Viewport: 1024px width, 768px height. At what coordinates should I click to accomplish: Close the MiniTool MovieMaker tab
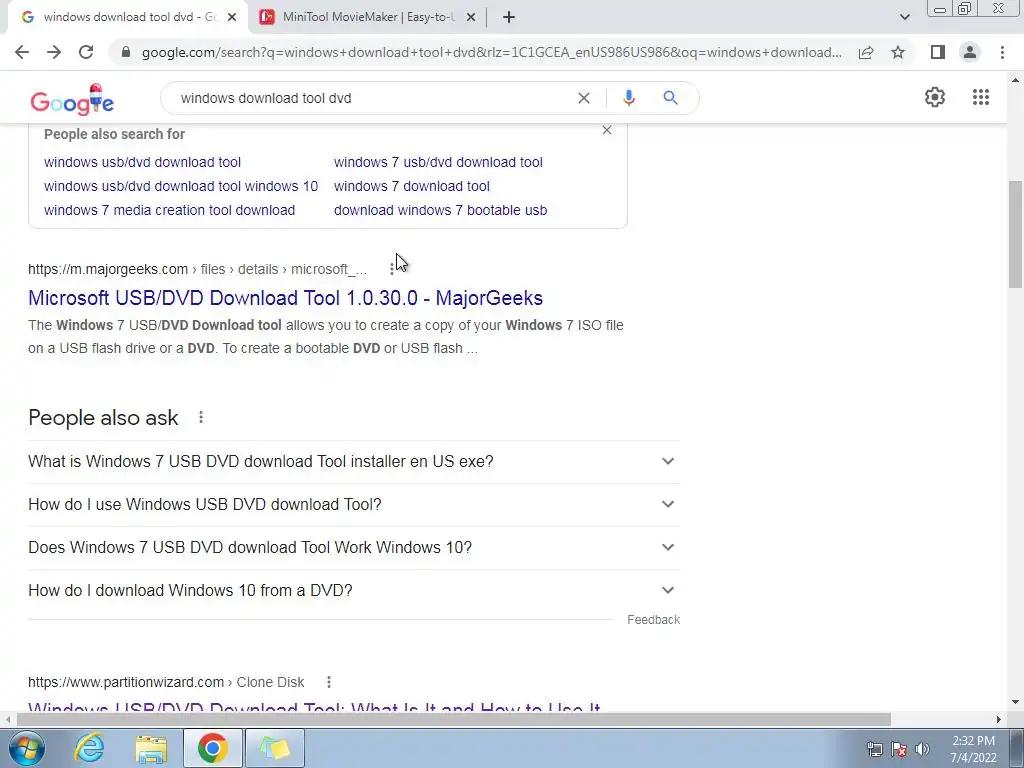471,18
